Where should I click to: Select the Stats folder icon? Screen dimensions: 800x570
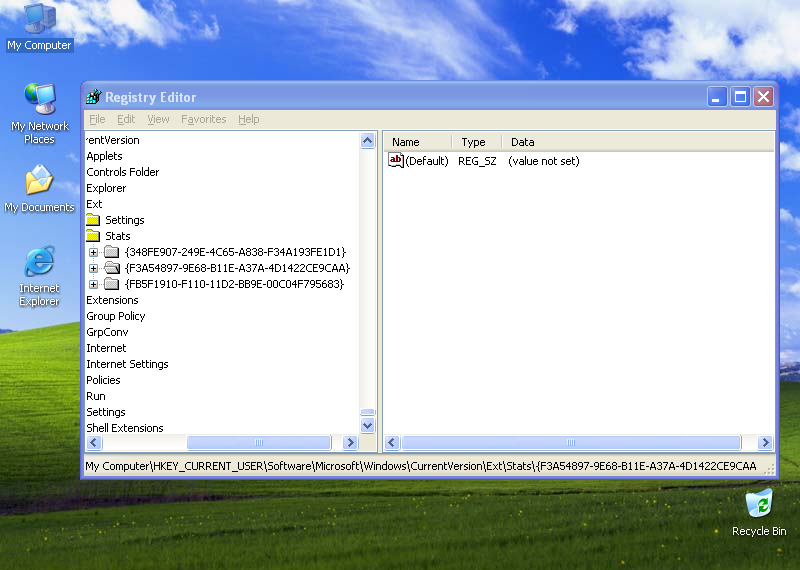pyautogui.click(x=93, y=236)
